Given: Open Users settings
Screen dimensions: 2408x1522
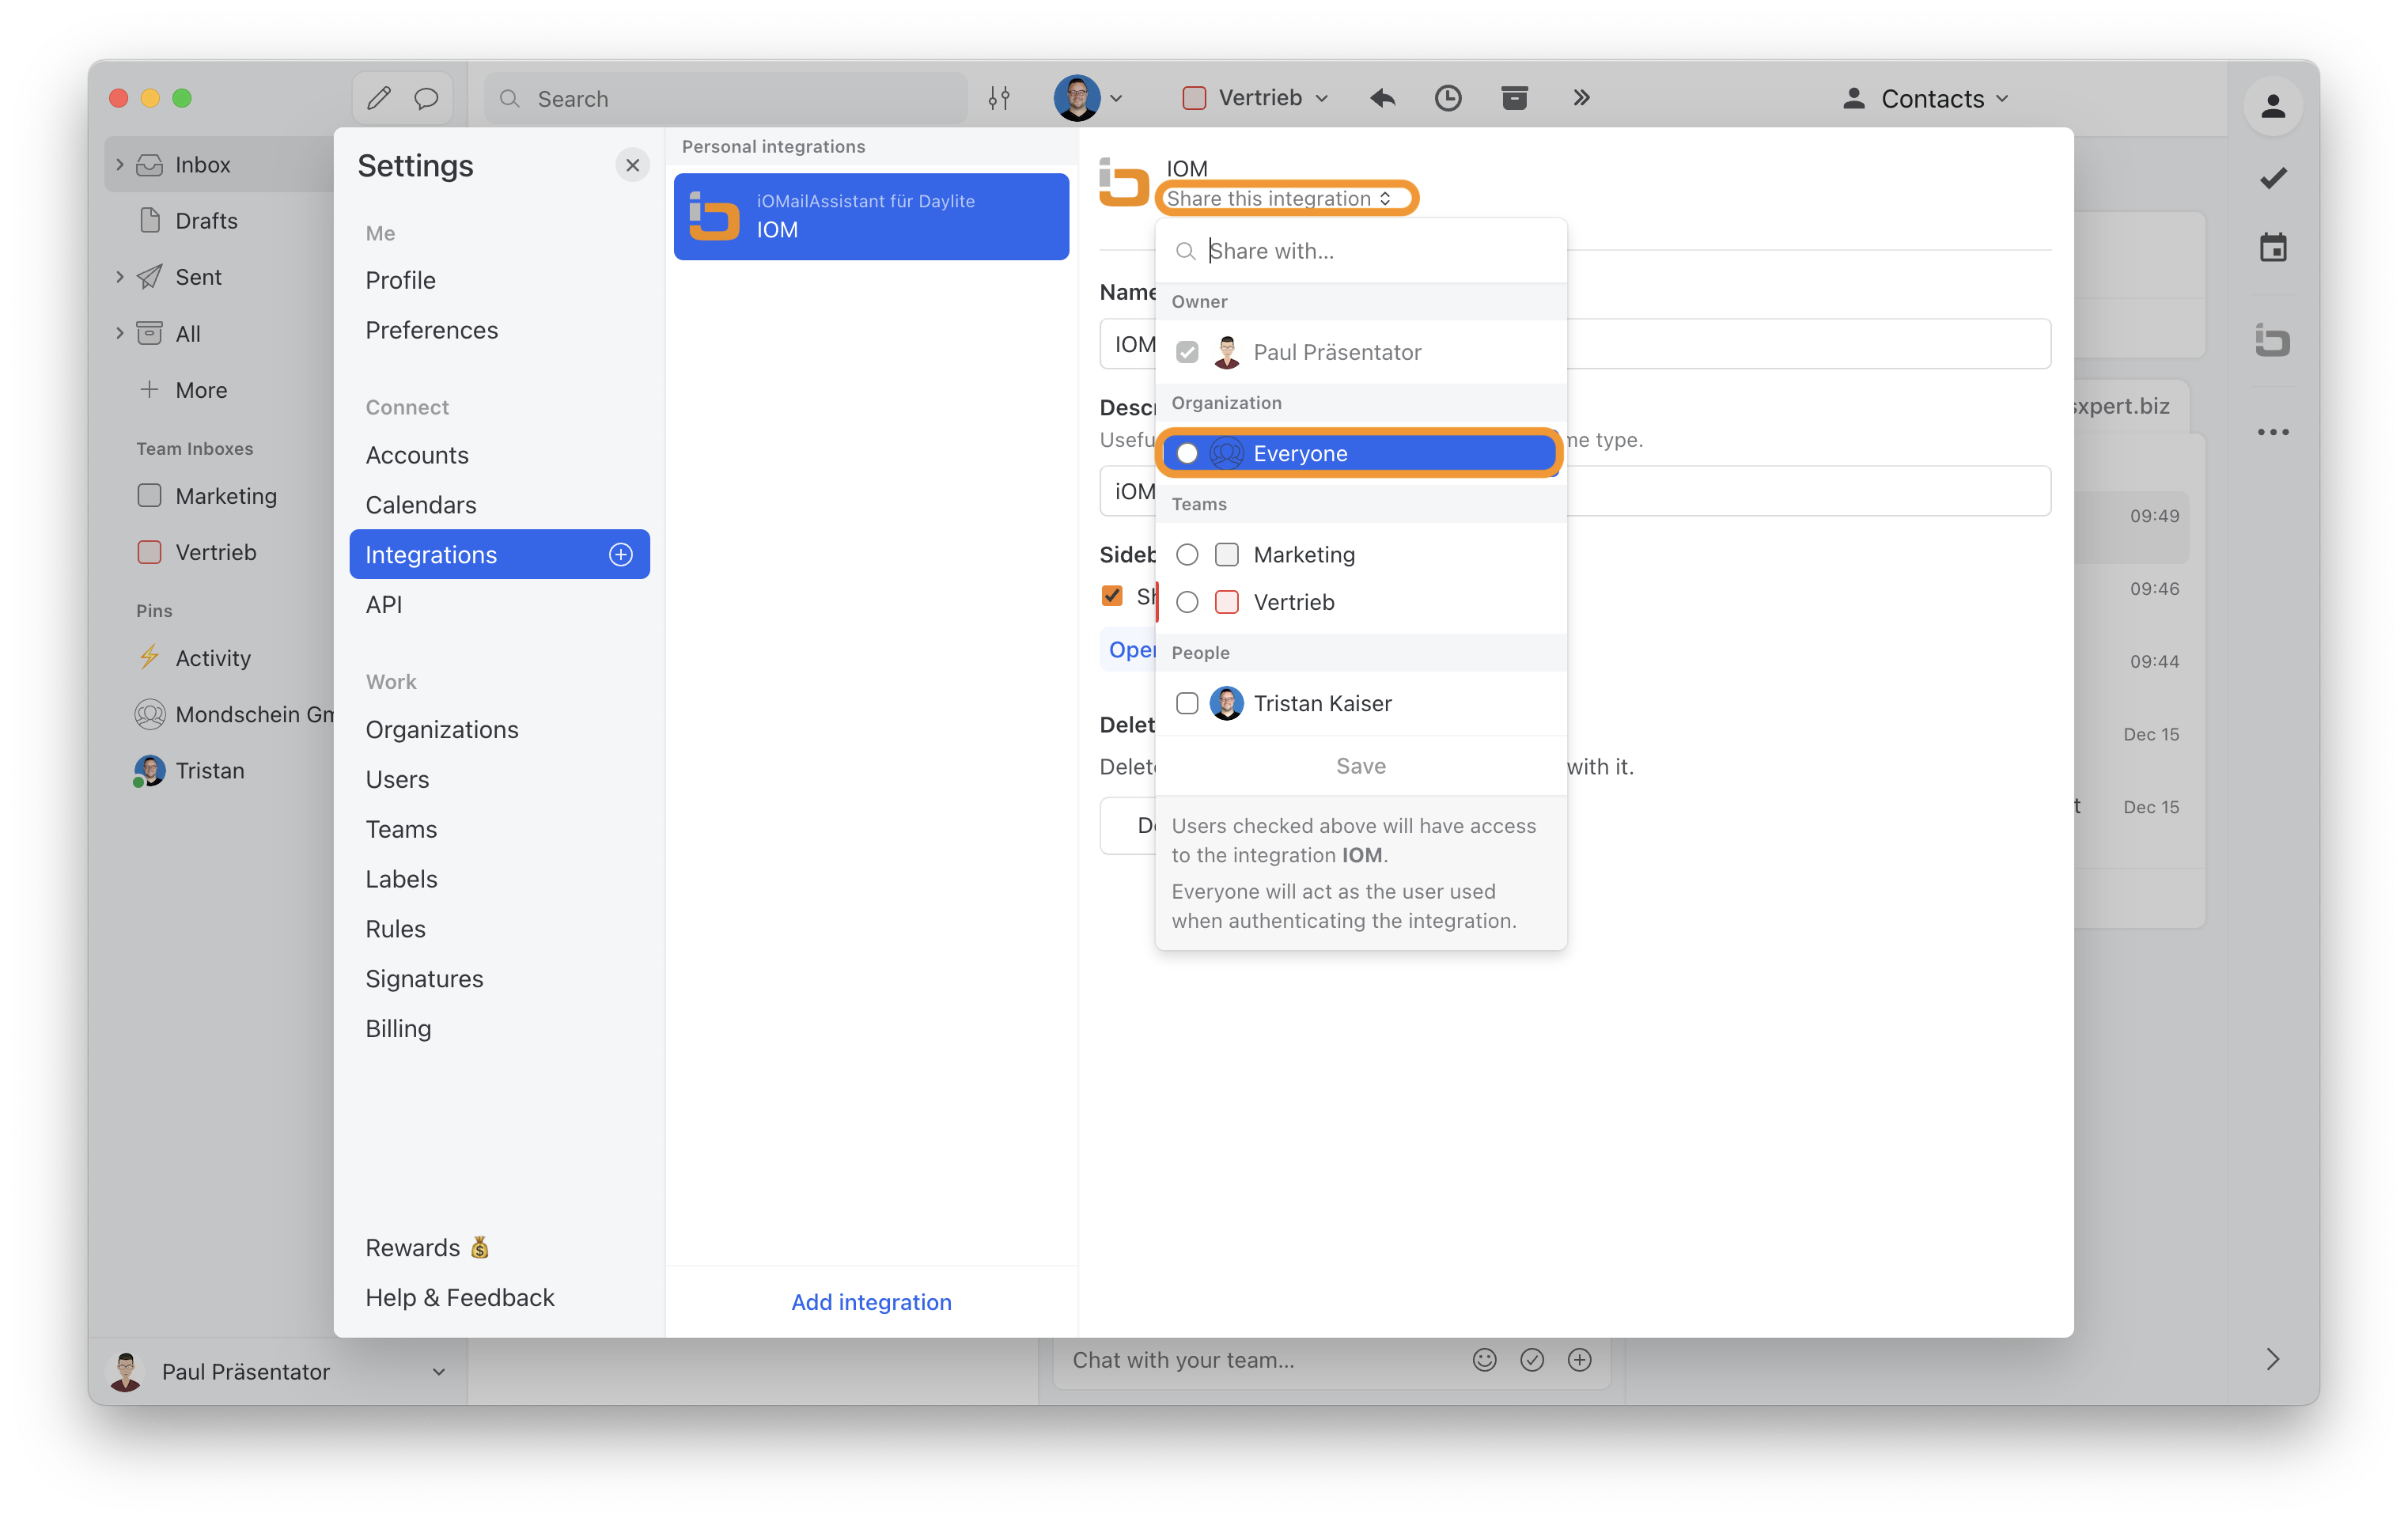Looking at the screenshot, I should (397, 780).
